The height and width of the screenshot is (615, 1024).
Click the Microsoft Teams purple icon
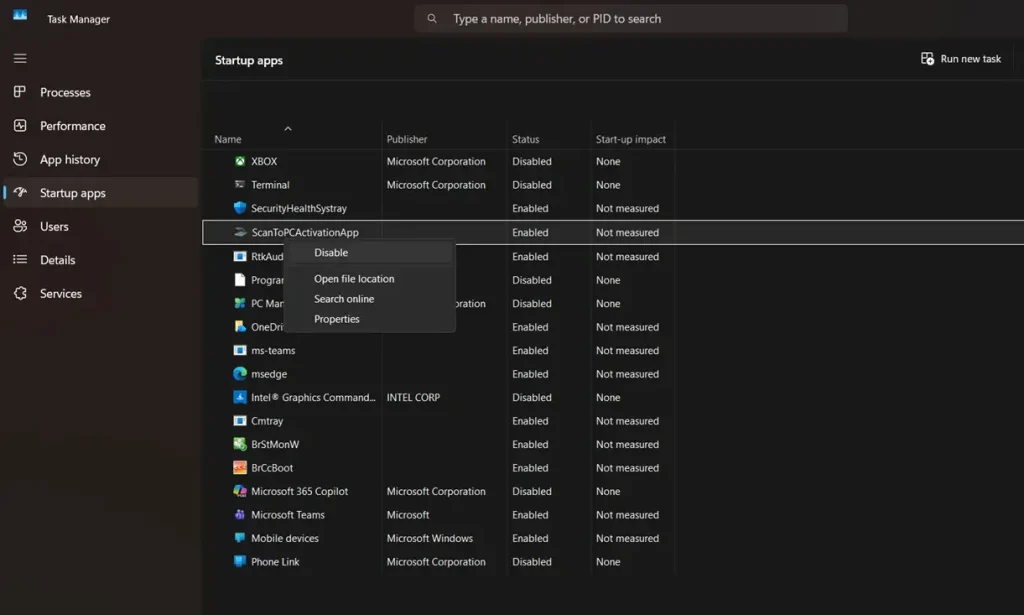[x=240, y=514]
